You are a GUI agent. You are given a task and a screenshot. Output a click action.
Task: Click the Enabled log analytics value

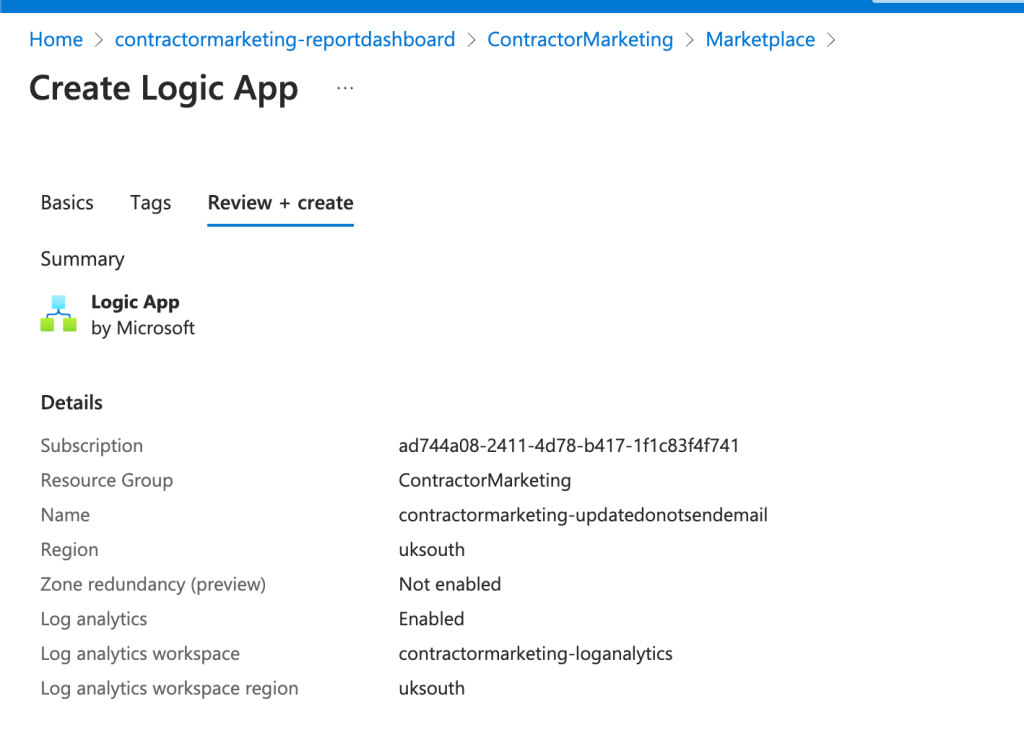tap(432, 619)
